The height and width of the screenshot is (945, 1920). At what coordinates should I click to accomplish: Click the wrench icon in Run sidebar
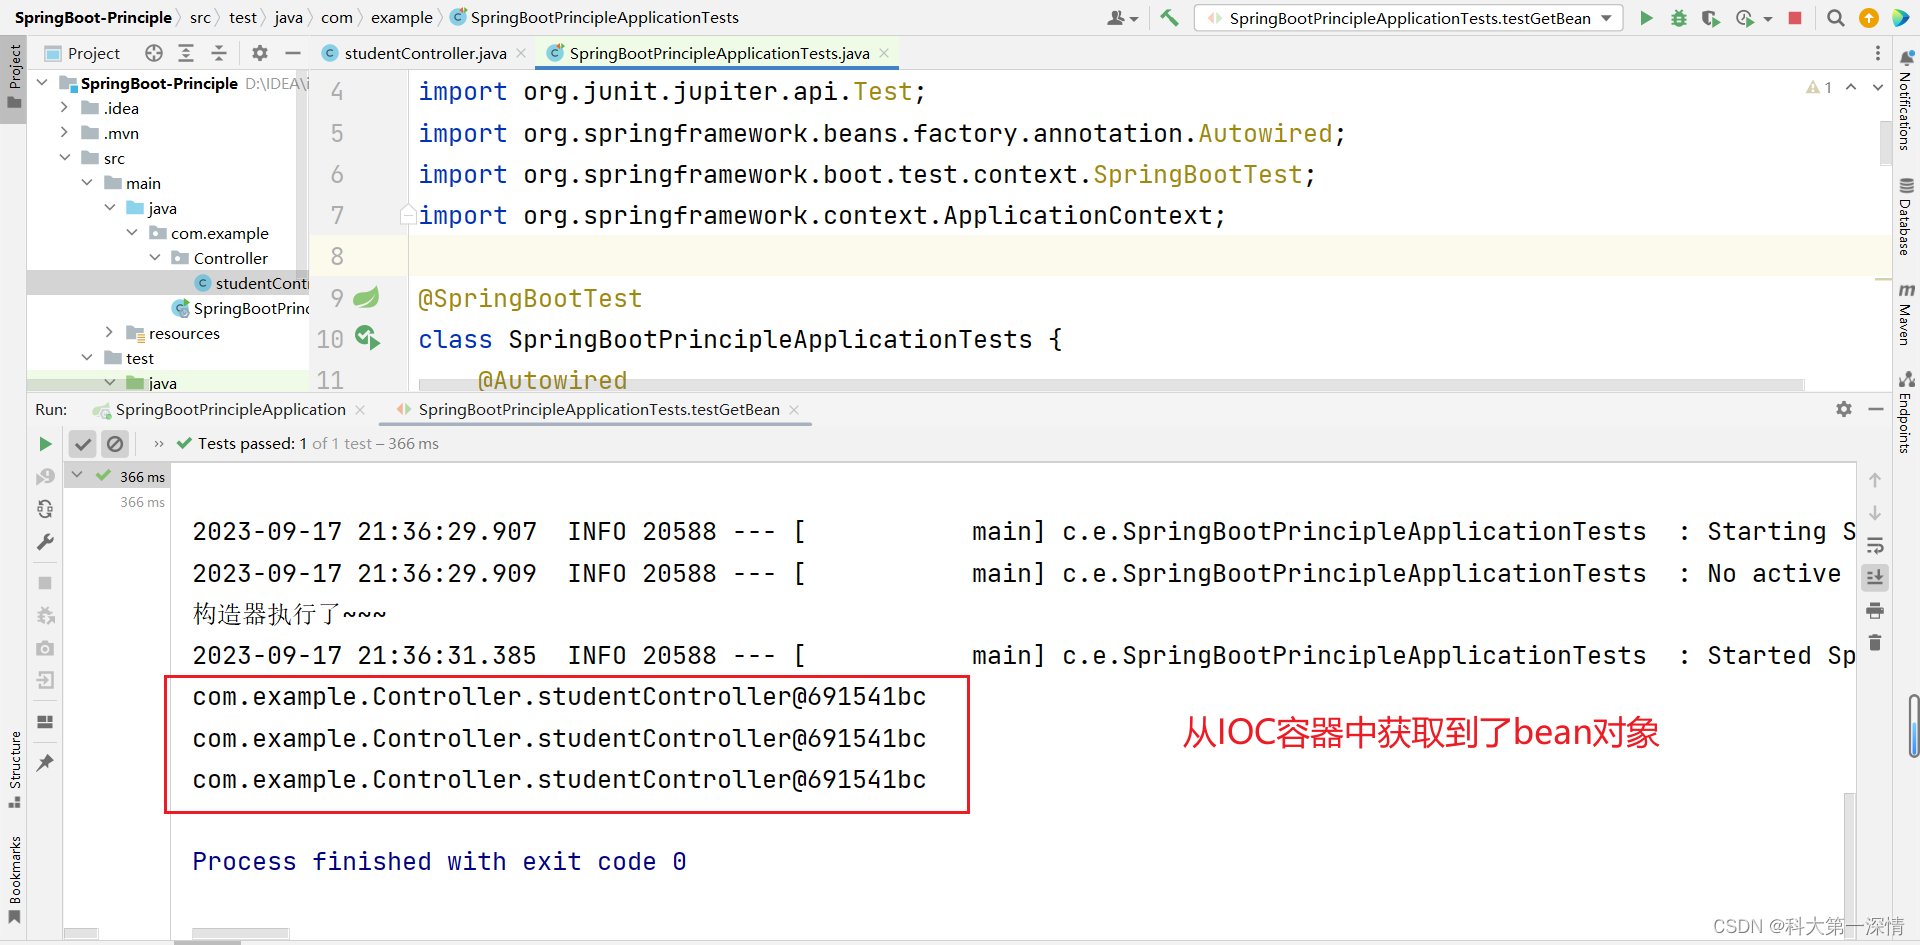pos(45,542)
